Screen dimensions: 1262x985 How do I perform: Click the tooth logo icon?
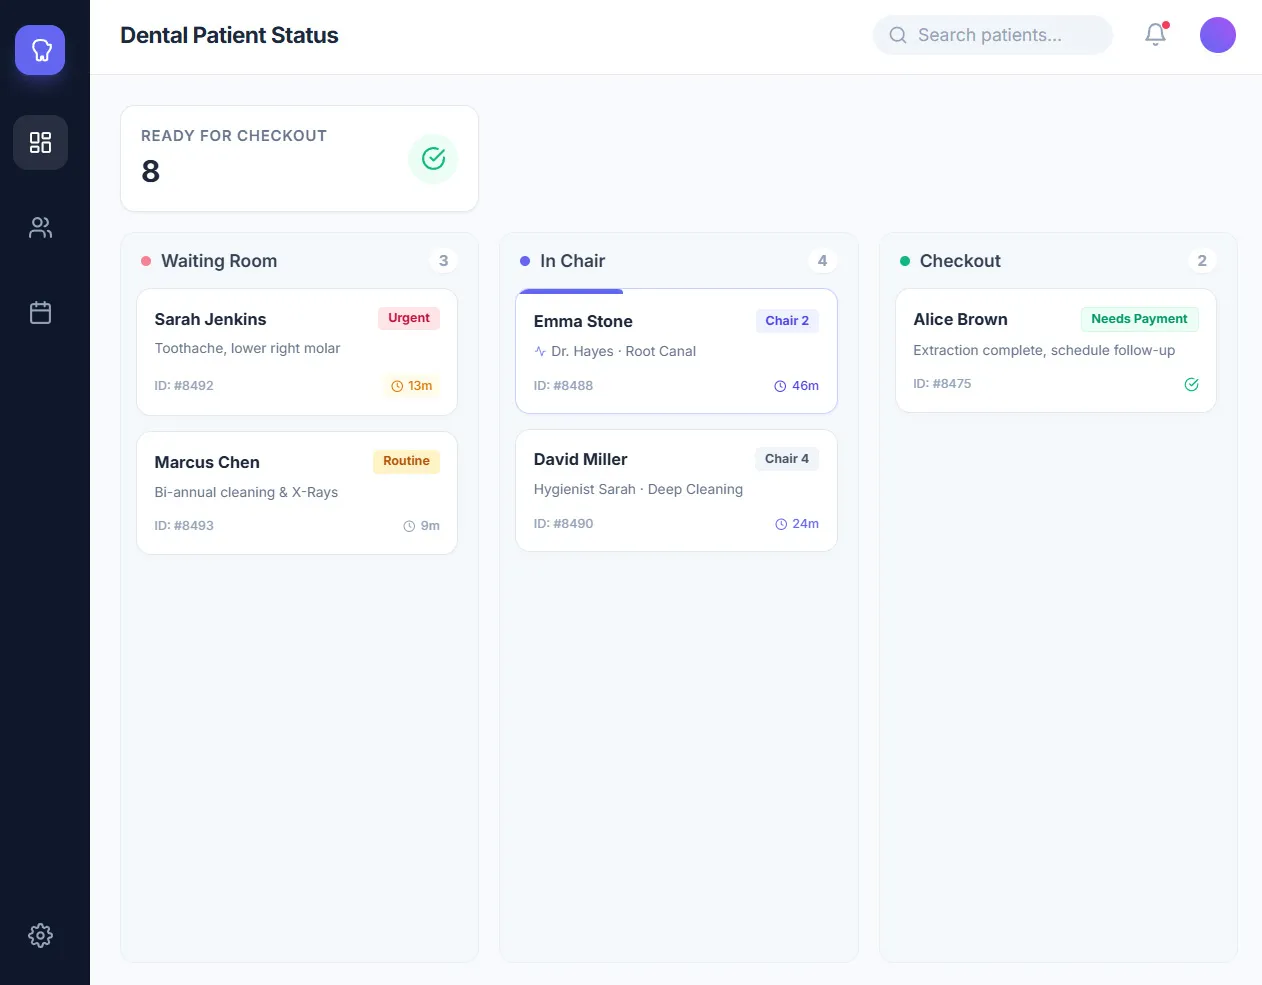click(x=40, y=50)
